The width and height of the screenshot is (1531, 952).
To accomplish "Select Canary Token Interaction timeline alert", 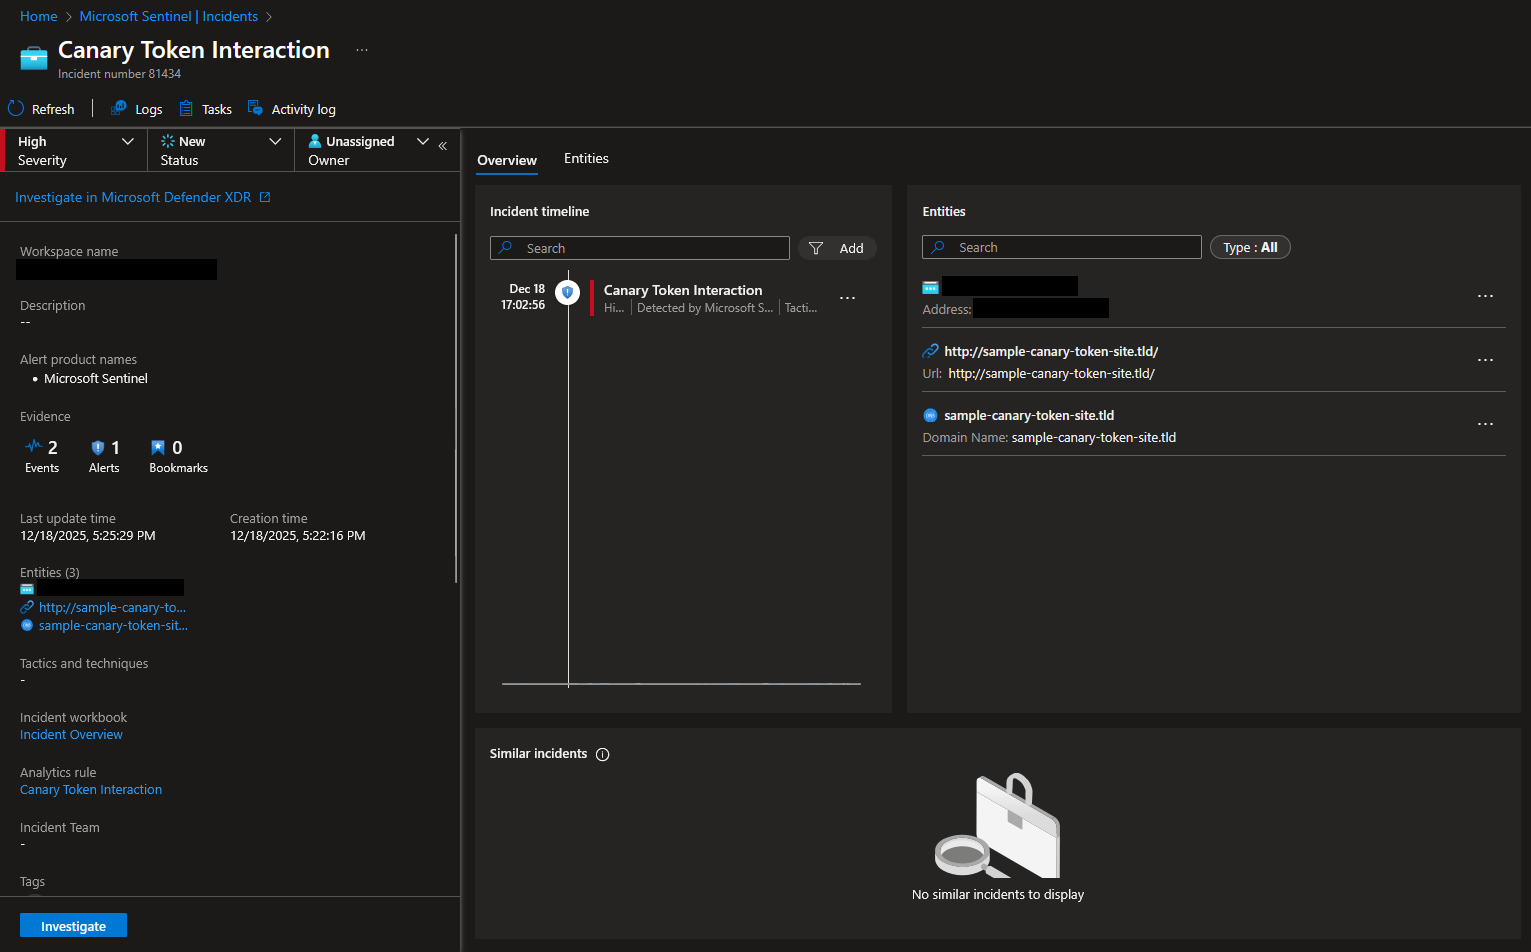I will [x=683, y=290].
